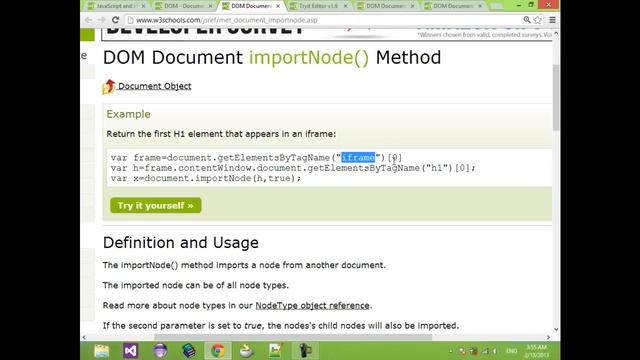Click the vertical scrollbar thumb
Image resolution: width=640 pixels, height=360 pixels.
[x=556, y=98]
